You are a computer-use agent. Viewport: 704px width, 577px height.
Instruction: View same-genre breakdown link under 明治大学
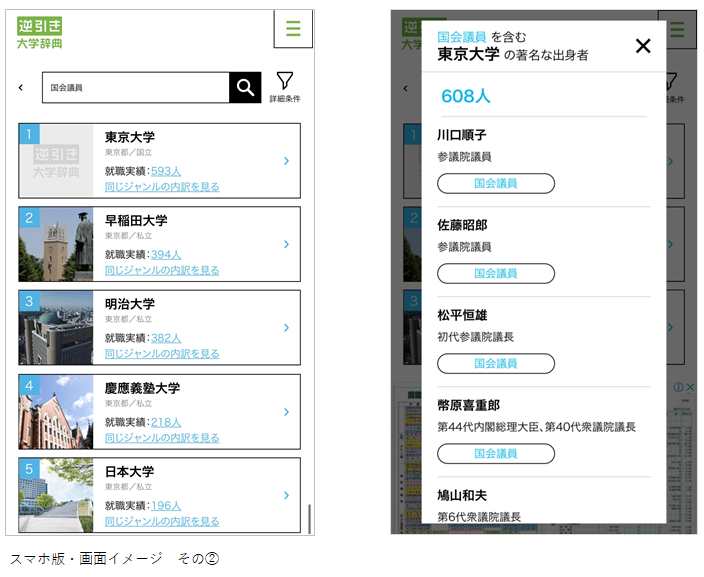[162, 354]
